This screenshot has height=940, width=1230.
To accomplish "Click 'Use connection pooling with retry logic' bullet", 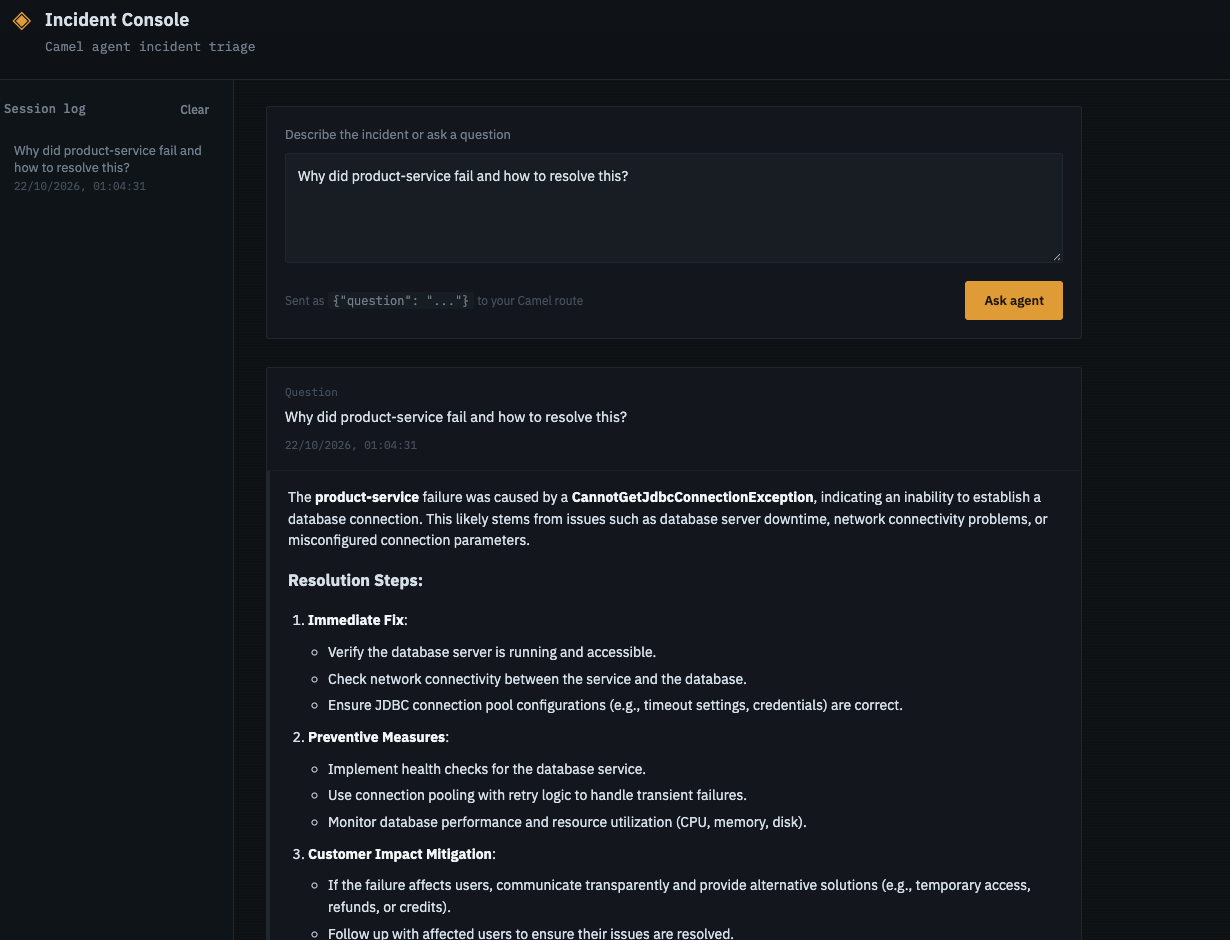I will coord(537,795).
